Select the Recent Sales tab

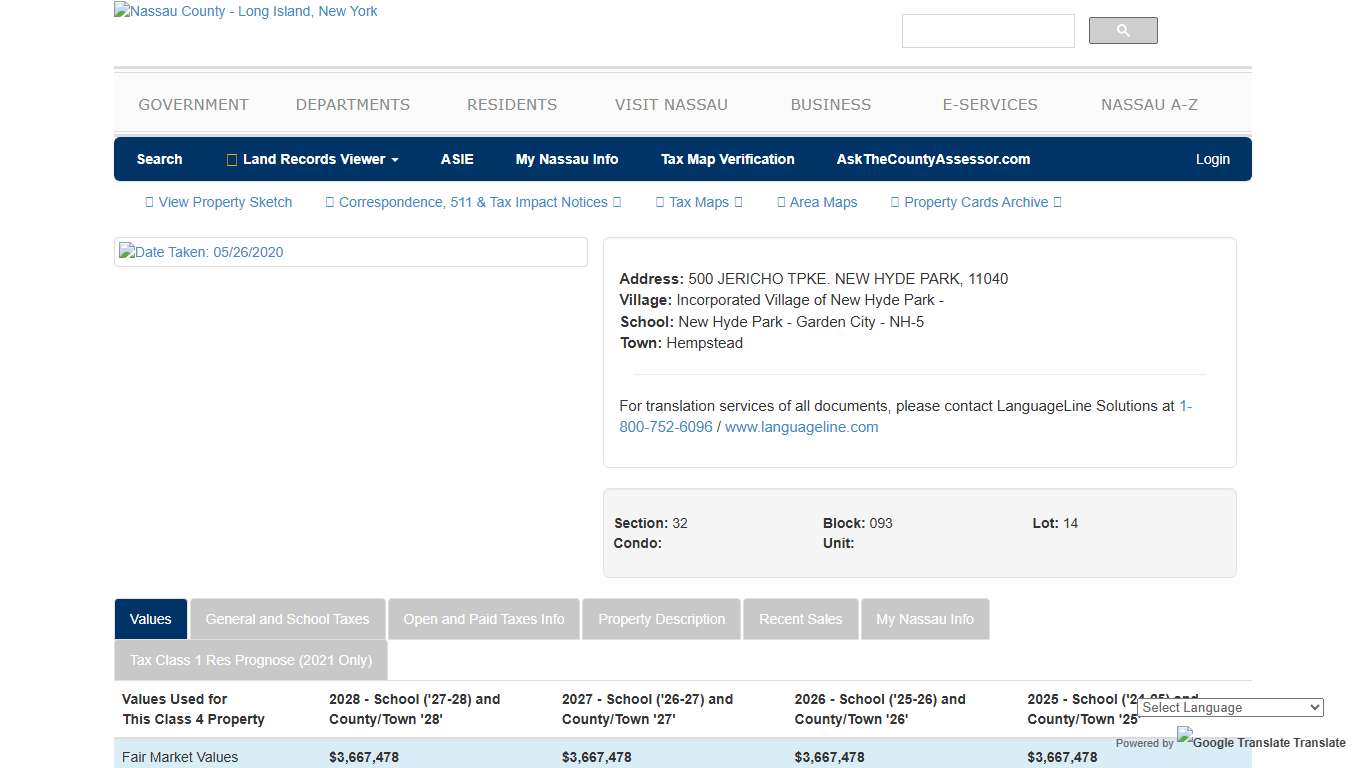[800, 619]
